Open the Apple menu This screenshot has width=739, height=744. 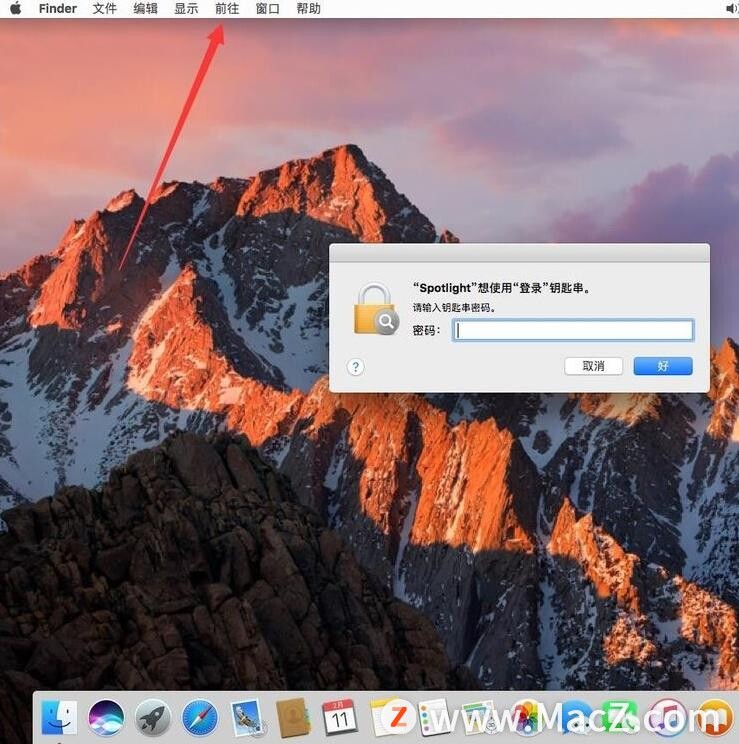tap(16, 8)
